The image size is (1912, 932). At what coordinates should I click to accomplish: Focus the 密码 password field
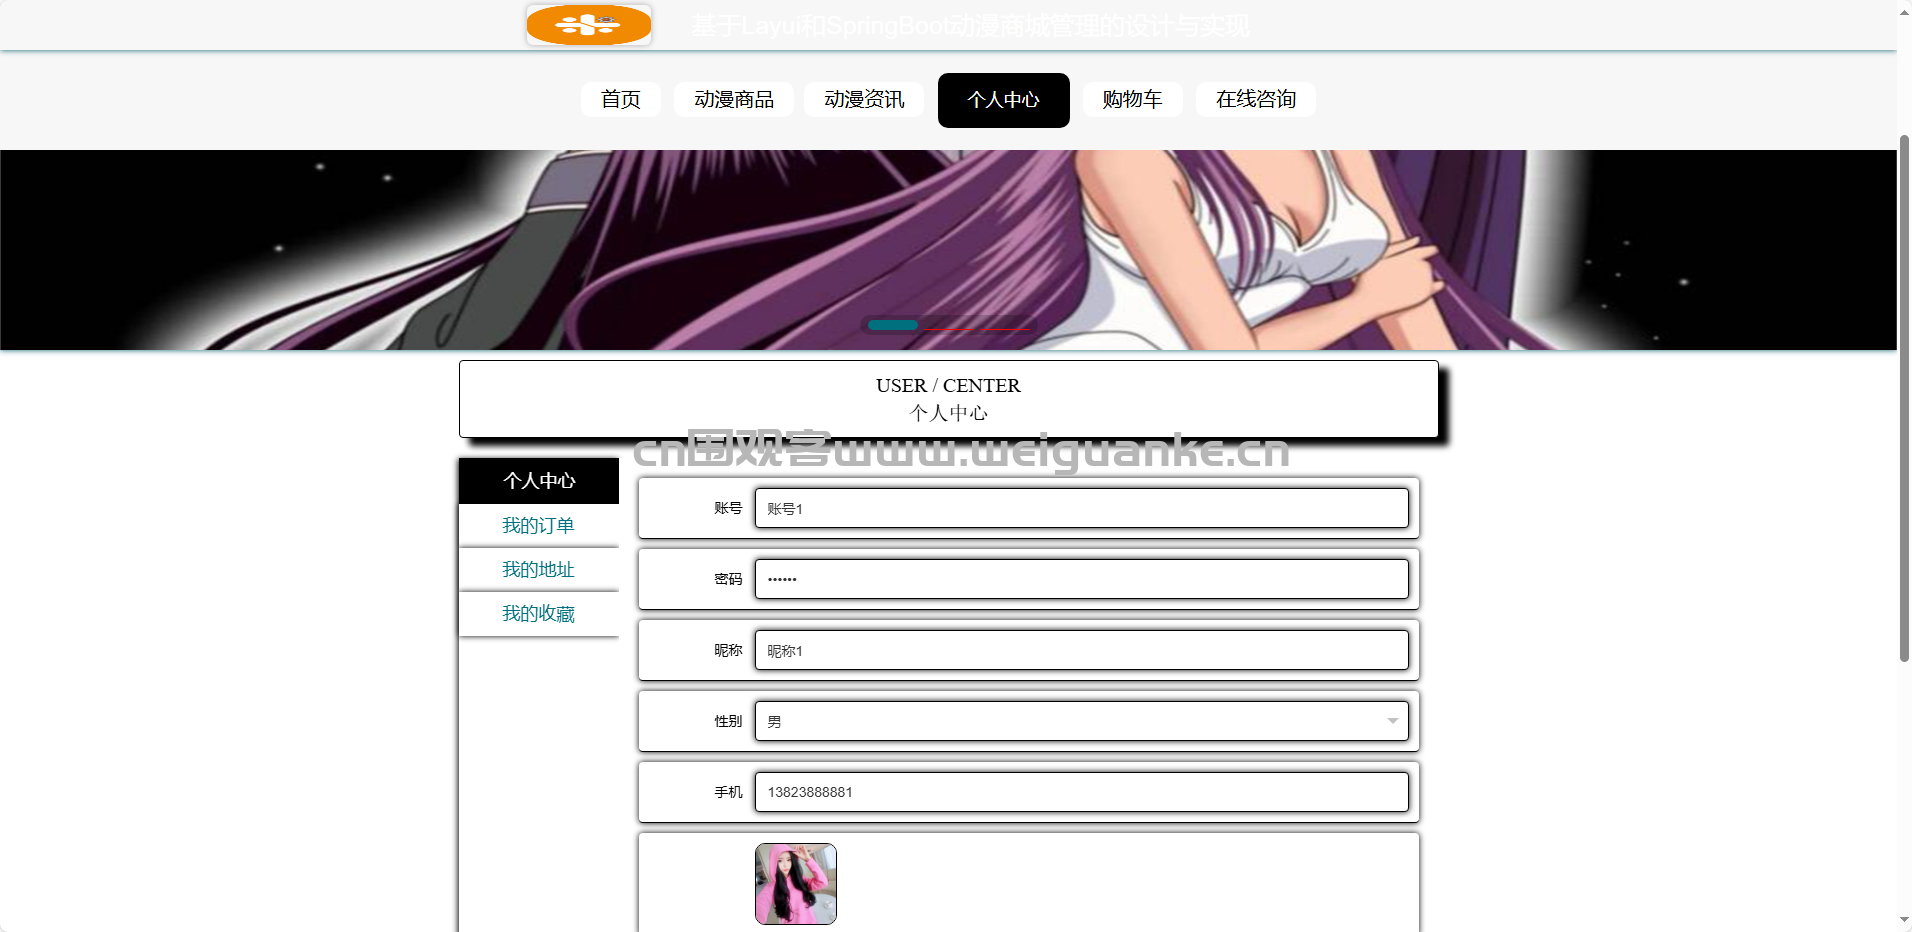point(1082,579)
